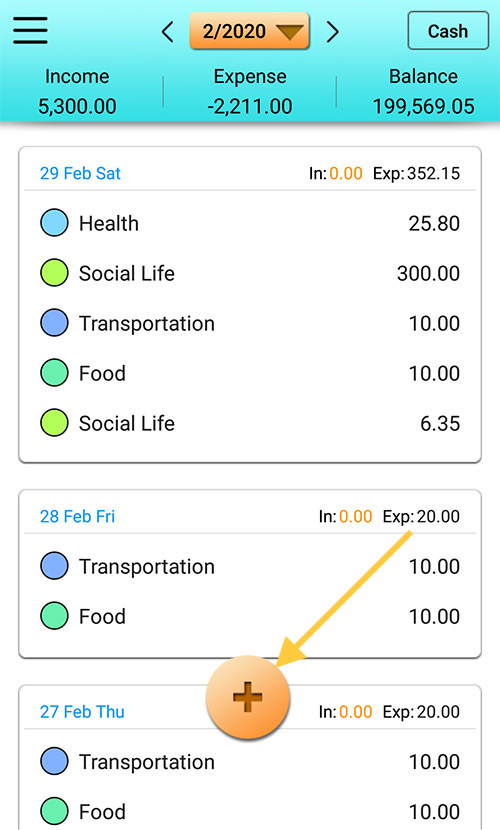Image resolution: width=500 pixels, height=830 pixels.
Task: Select 29 Feb Sat date header
Action: [80, 173]
